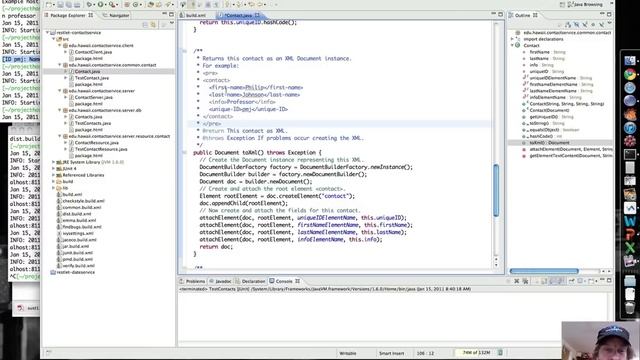Screen dimensions: 640x360
Task: Open the Trash in the Dock
Action: pos(630,307)
